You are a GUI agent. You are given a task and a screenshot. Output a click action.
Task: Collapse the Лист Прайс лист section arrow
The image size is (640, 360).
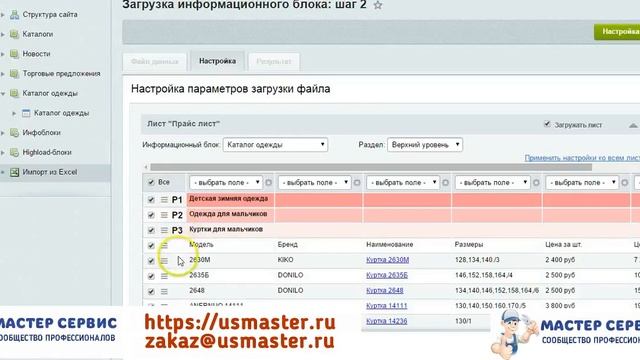633,125
